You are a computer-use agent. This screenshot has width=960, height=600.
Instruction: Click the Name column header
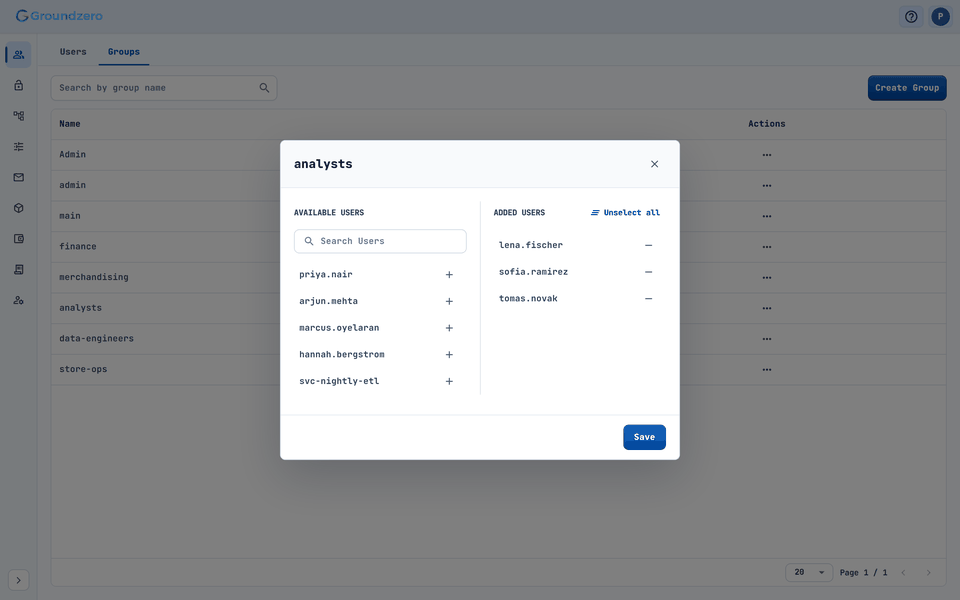point(70,124)
